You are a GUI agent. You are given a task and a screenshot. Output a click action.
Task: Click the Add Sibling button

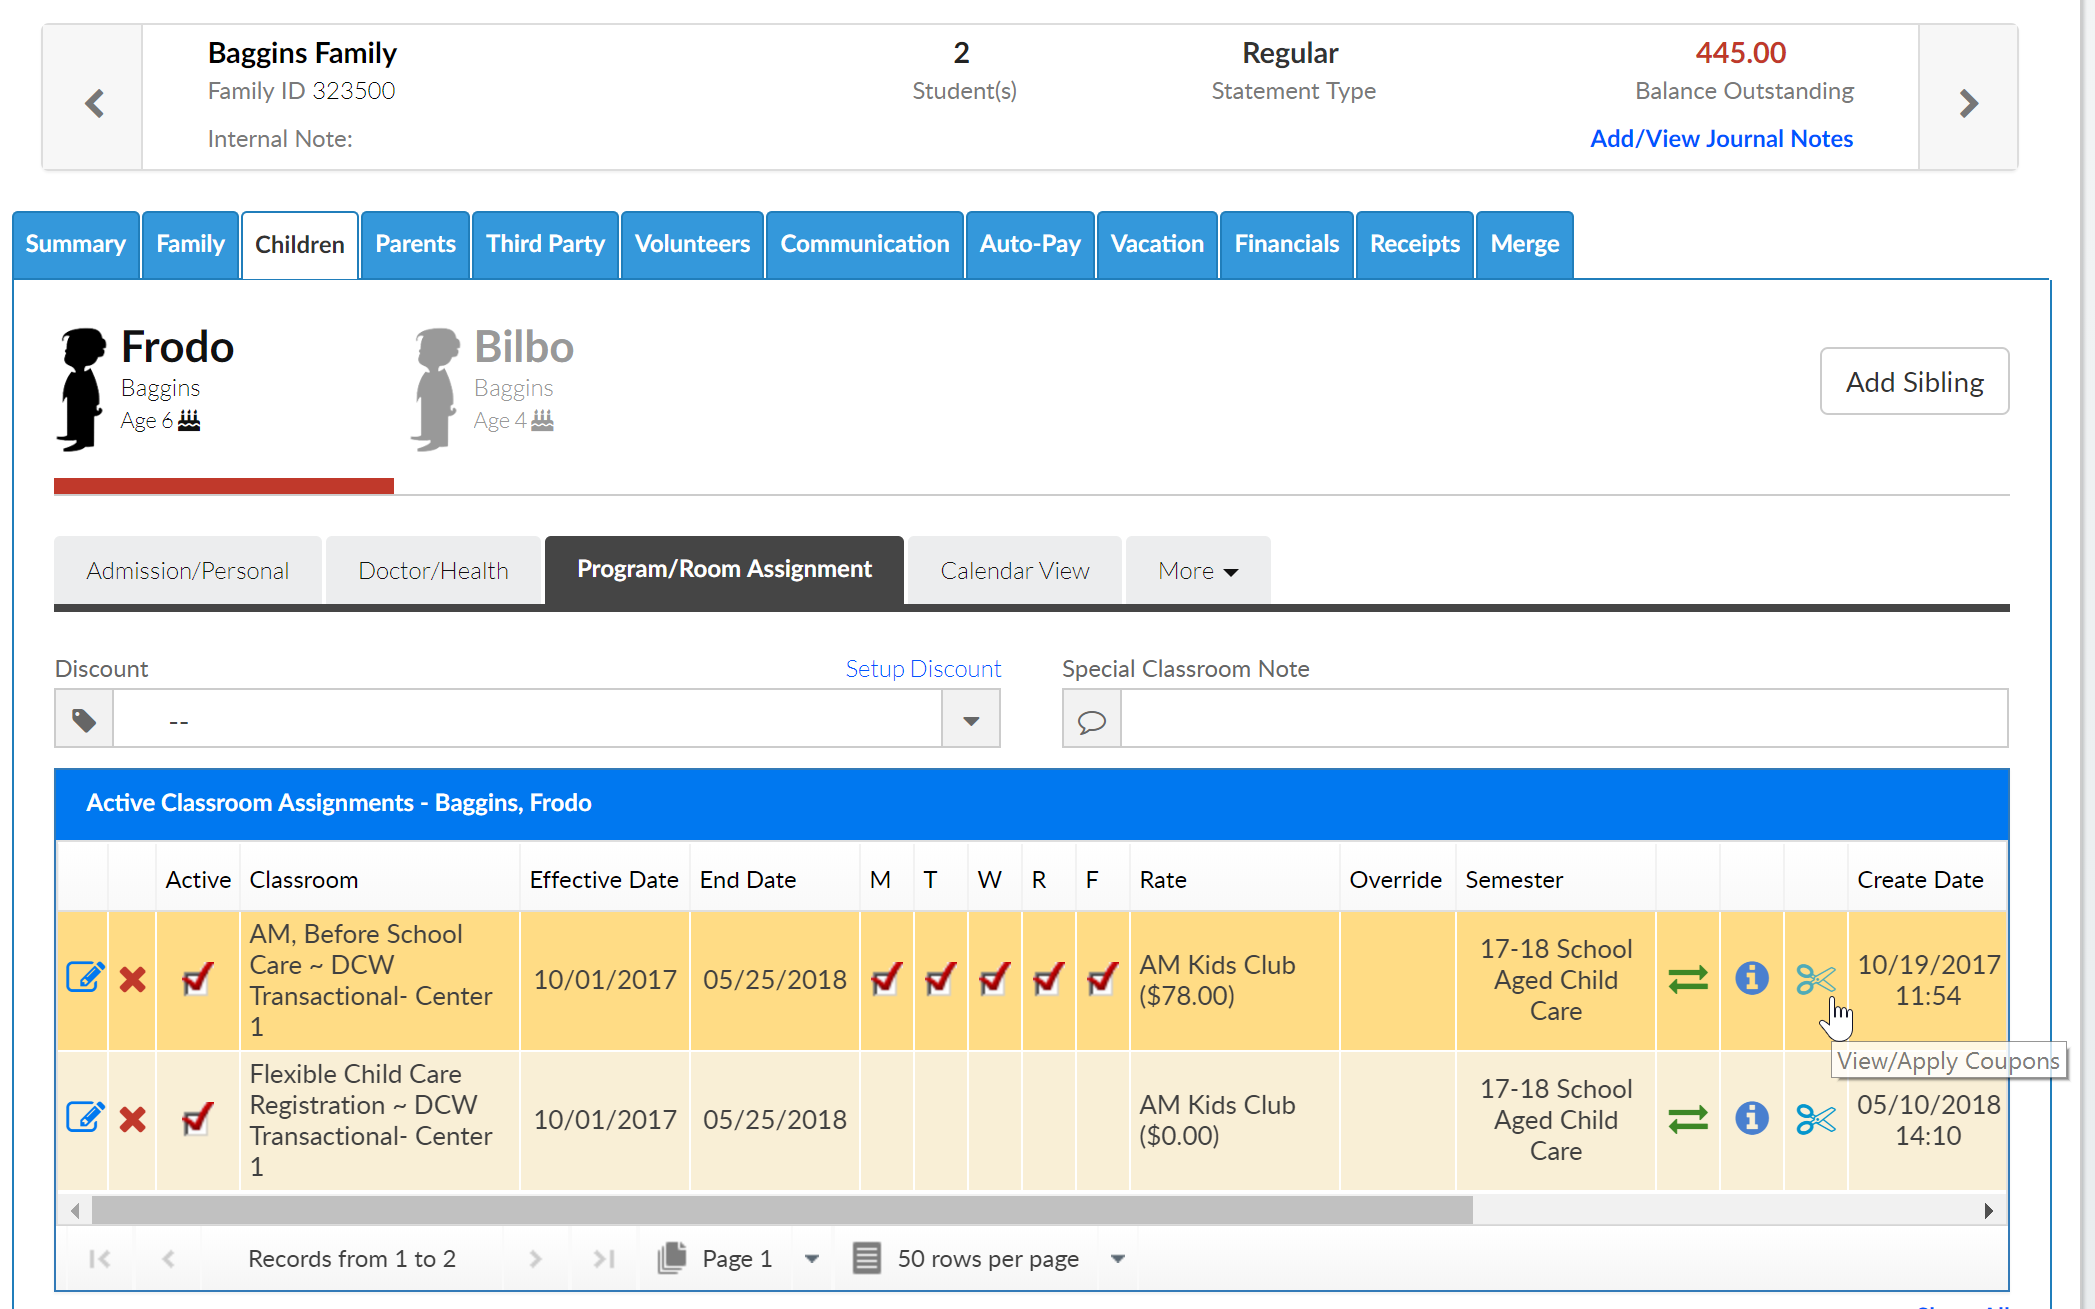pos(1913,382)
